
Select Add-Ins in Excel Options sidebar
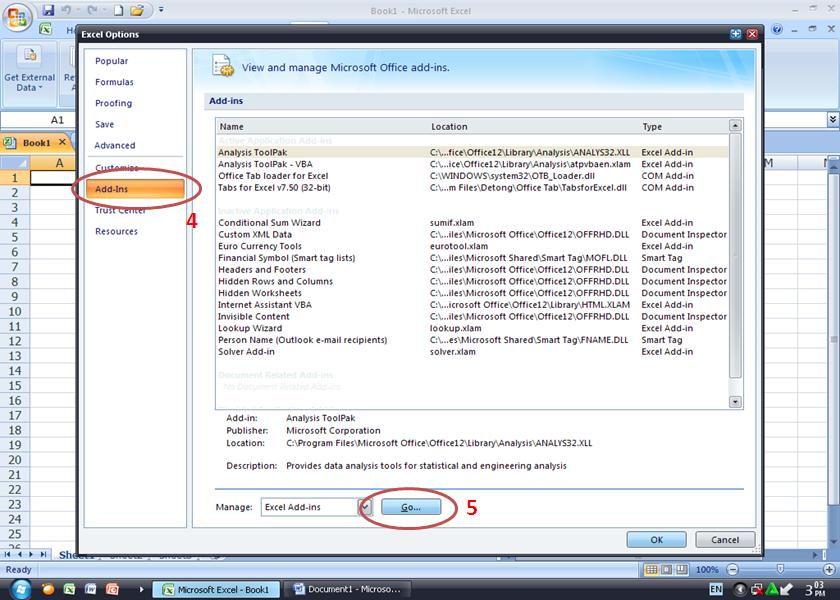click(x=135, y=189)
